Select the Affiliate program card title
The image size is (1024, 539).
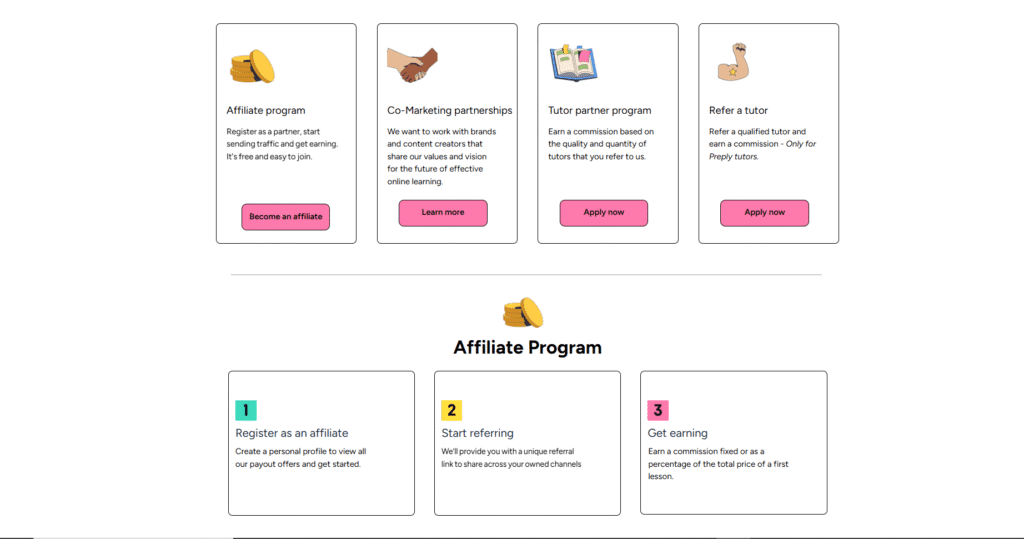click(x=266, y=110)
